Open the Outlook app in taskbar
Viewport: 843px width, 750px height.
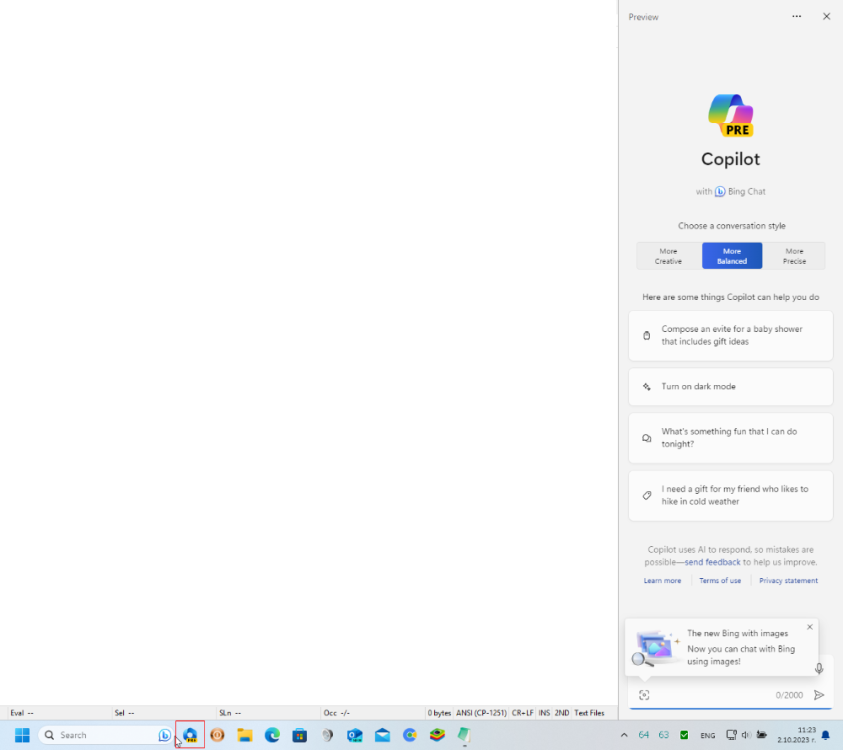(x=355, y=734)
